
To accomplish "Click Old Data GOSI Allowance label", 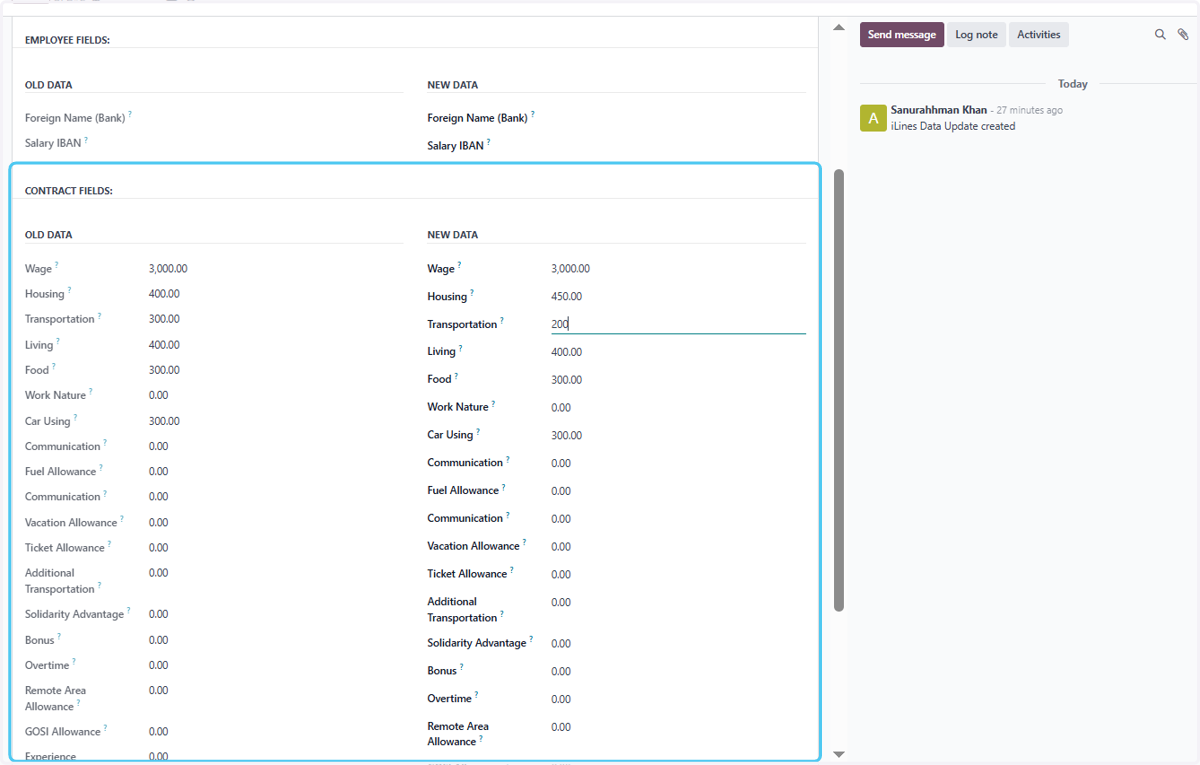I will click(x=63, y=732).
